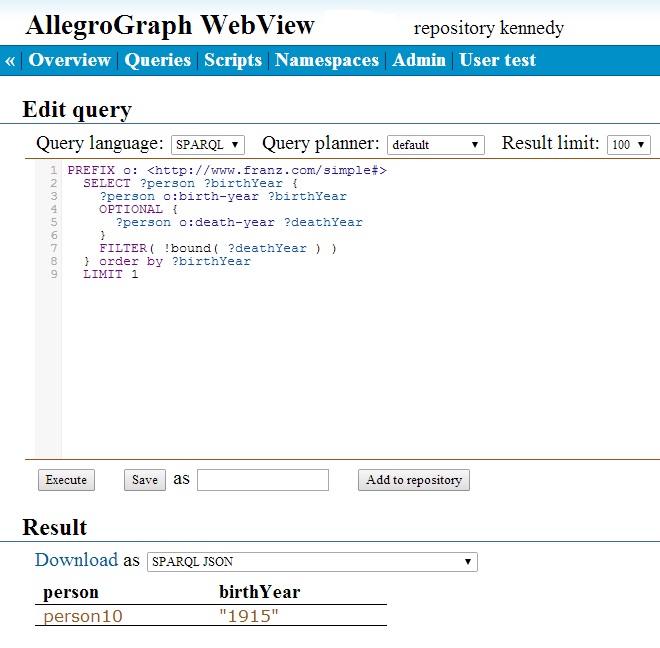This screenshot has width=660, height=648.
Task: Open the Query planner default dropdown
Action: pos(436,145)
